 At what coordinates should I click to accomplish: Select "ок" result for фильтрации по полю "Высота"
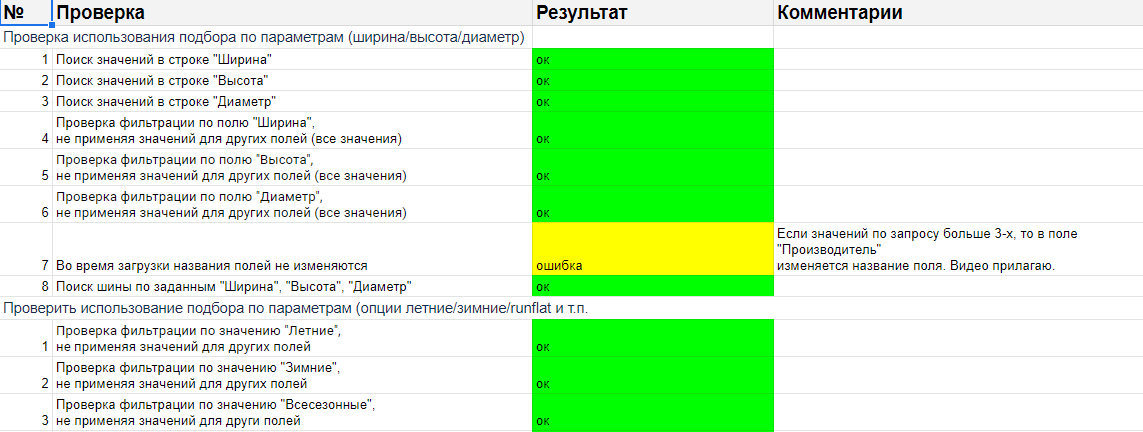click(x=652, y=168)
